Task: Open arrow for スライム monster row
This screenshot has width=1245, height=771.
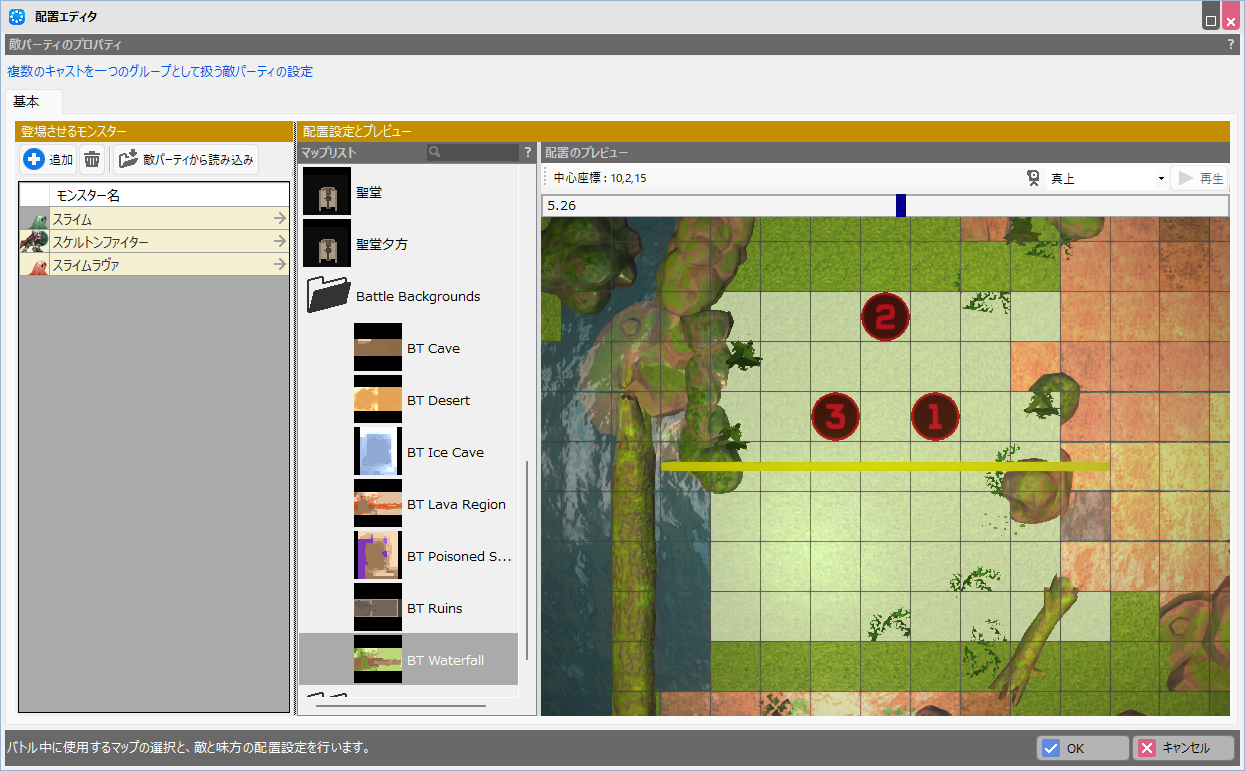Action: click(x=279, y=219)
